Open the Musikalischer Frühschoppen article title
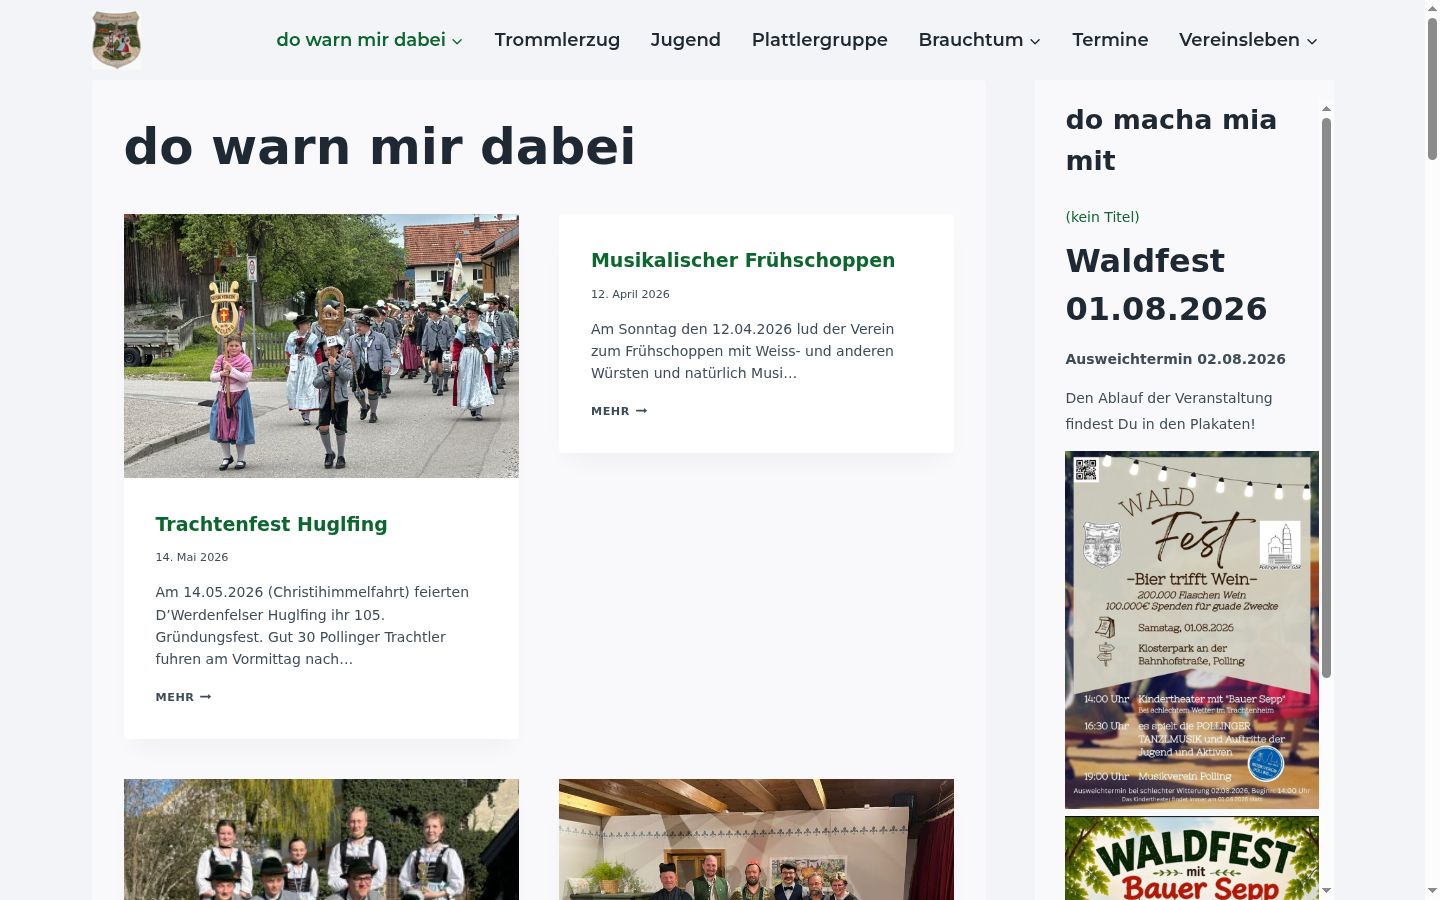Screen dimensions: 1440x900 743,260
